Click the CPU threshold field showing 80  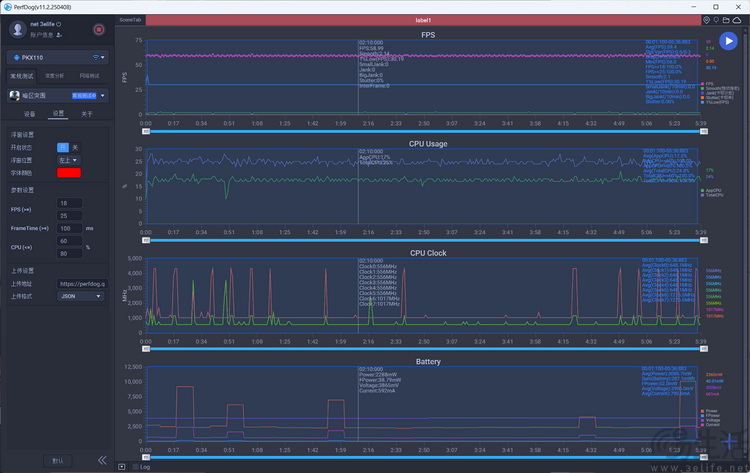[x=69, y=253]
